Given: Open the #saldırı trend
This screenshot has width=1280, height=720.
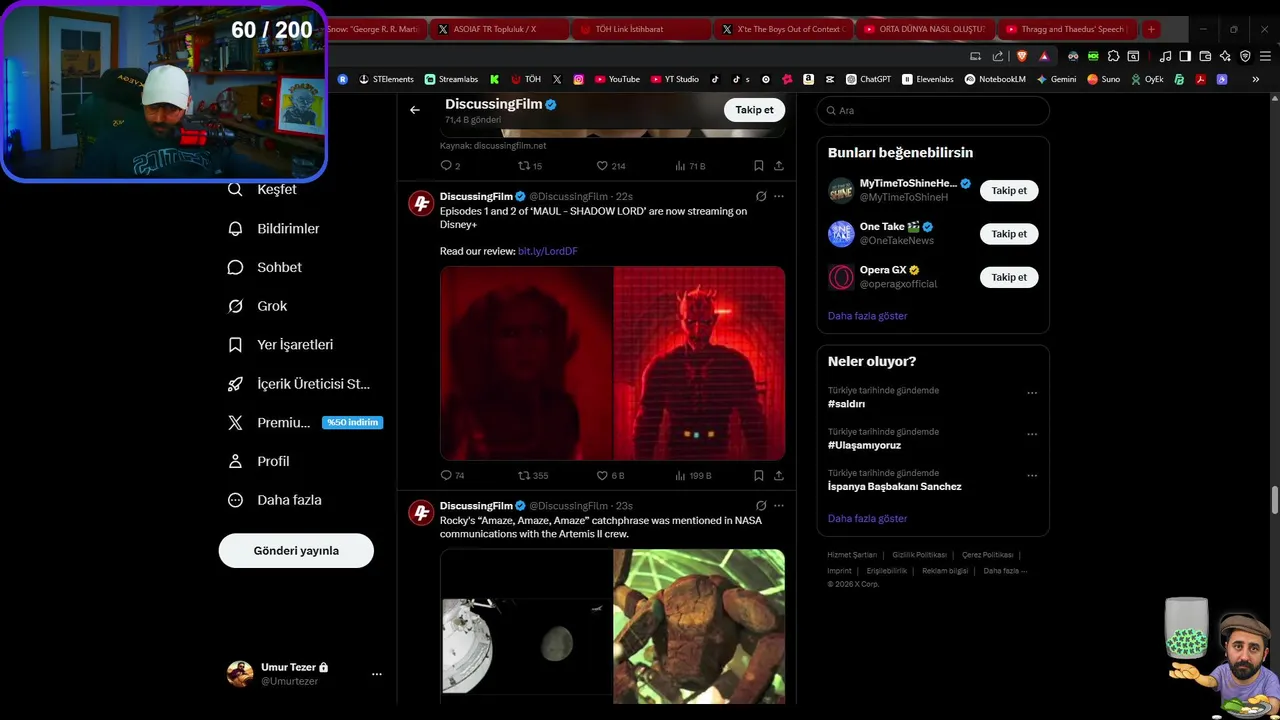Looking at the screenshot, I should click(x=846, y=404).
